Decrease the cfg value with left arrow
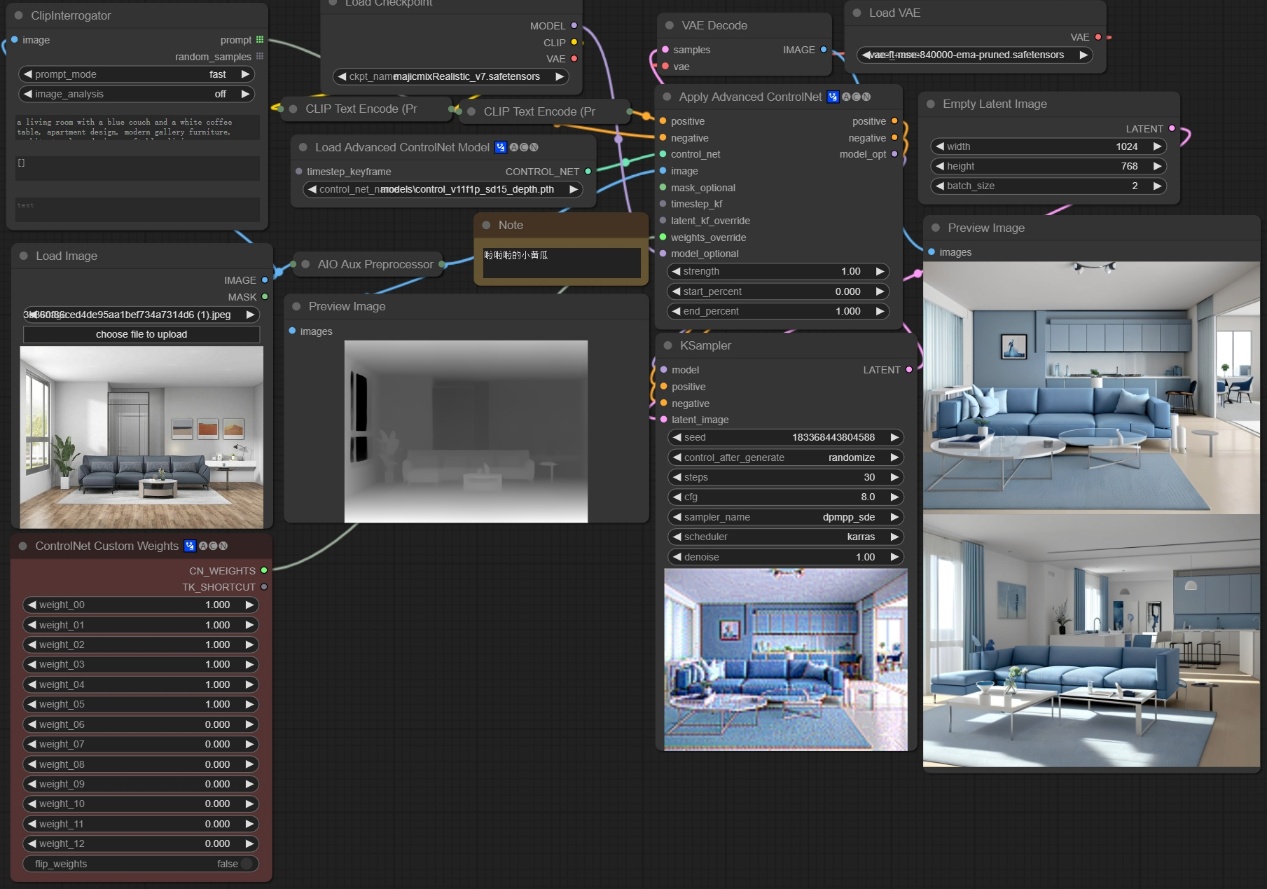1267x889 pixels. (x=676, y=497)
